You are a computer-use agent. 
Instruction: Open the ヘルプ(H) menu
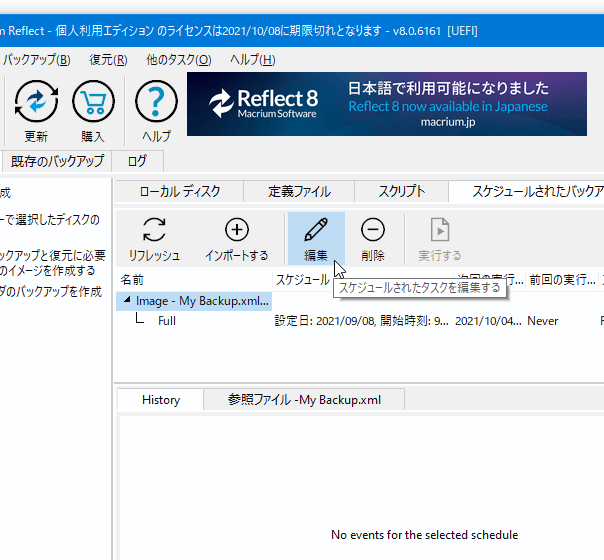[253, 60]
